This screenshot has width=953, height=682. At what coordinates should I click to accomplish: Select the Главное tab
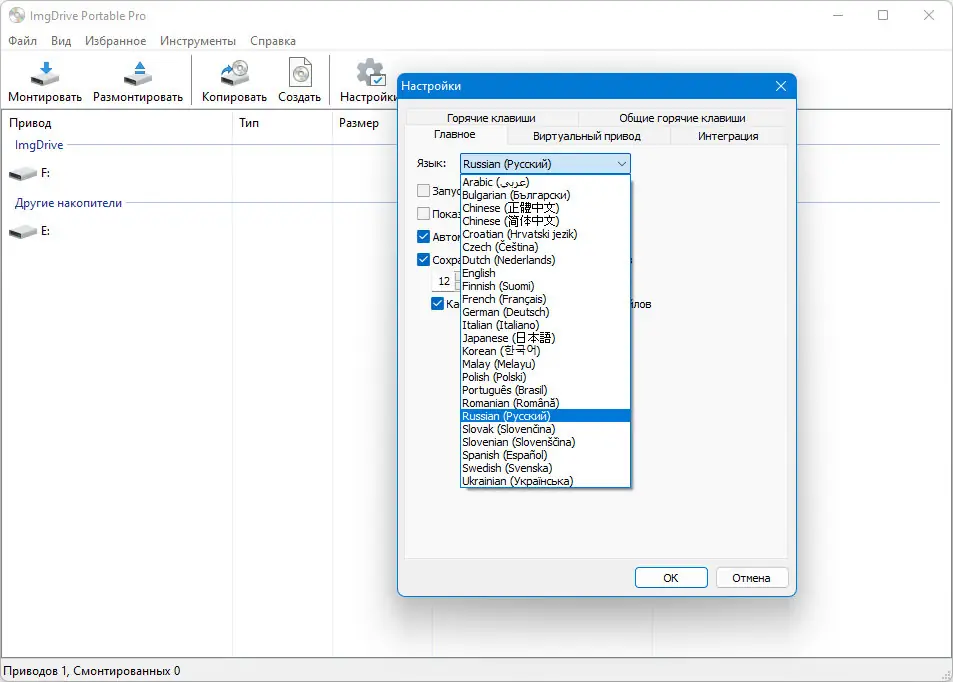[x=455, y=134]
